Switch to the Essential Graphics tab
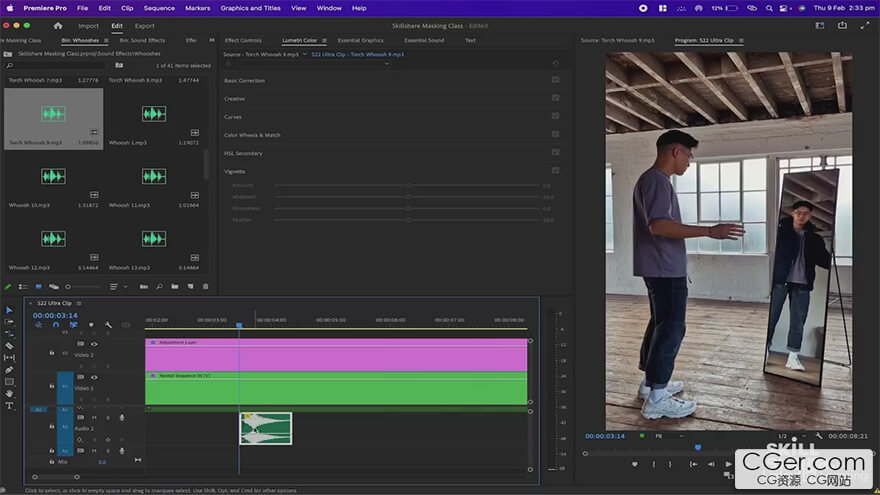This screenshot has height=495, width=880. (x=360, y=40)
